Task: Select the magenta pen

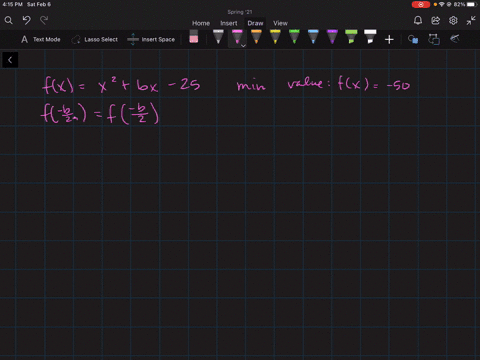Action: point(237,37)
